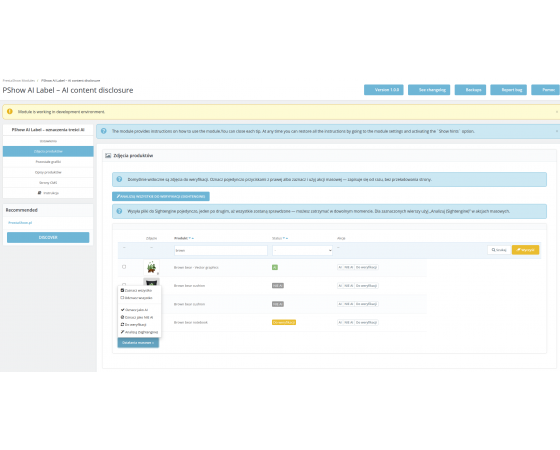Click the product filter field containing 'brown'

[x=221, y=250]
